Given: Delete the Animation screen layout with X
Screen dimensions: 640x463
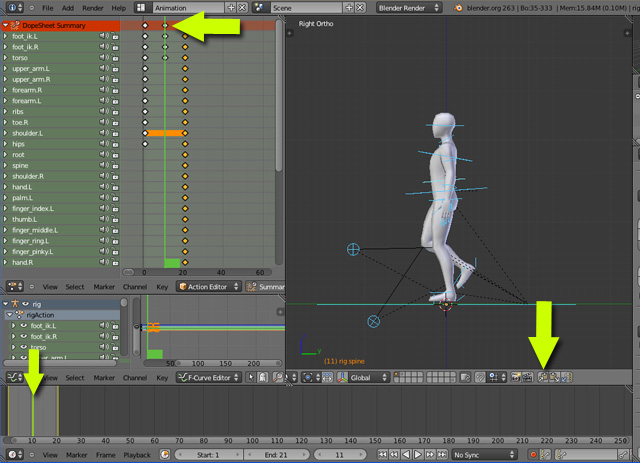Looking at the screenshot, I should [x=242, y=7].
